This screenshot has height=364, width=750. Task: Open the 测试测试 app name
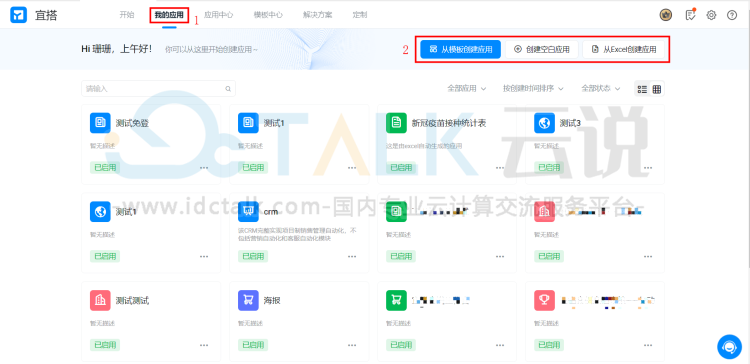132,300
